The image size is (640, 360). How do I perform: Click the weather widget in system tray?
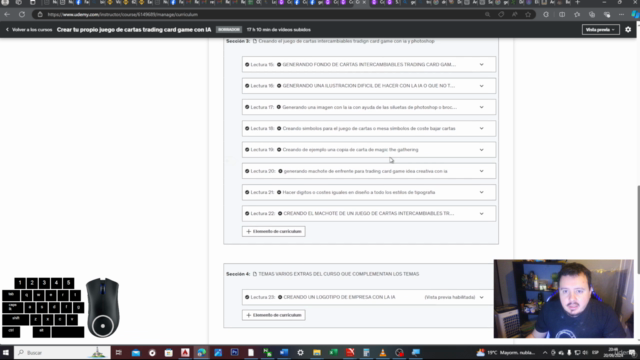coord(505,353)
